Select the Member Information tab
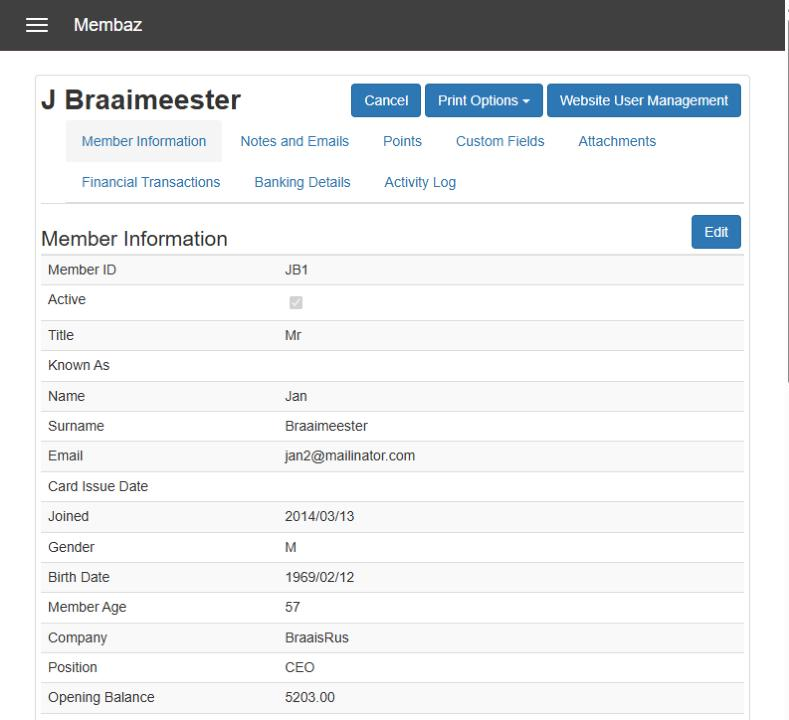The height and width of the screenshot is (720, 789). (x=144, y=141)
